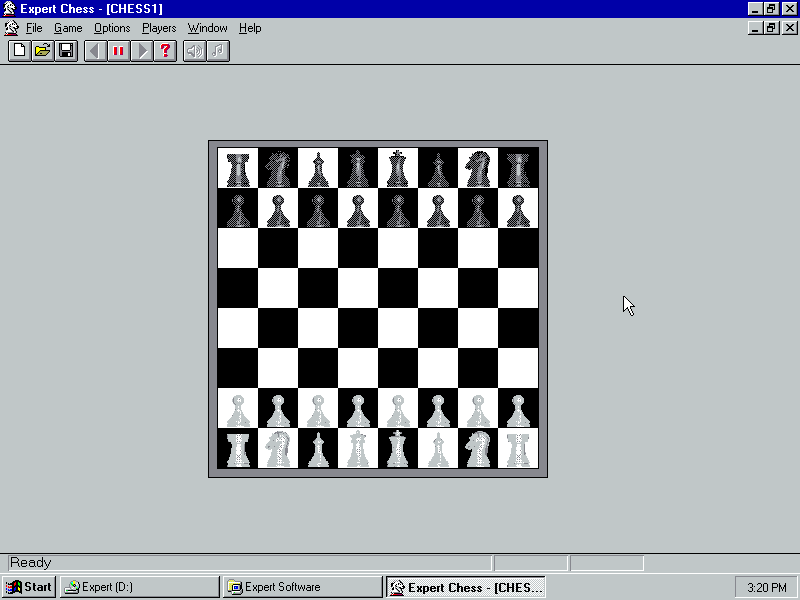Select the white pawn on g2
The height and width of the screenshot is (600, 800).
[478, 409]
